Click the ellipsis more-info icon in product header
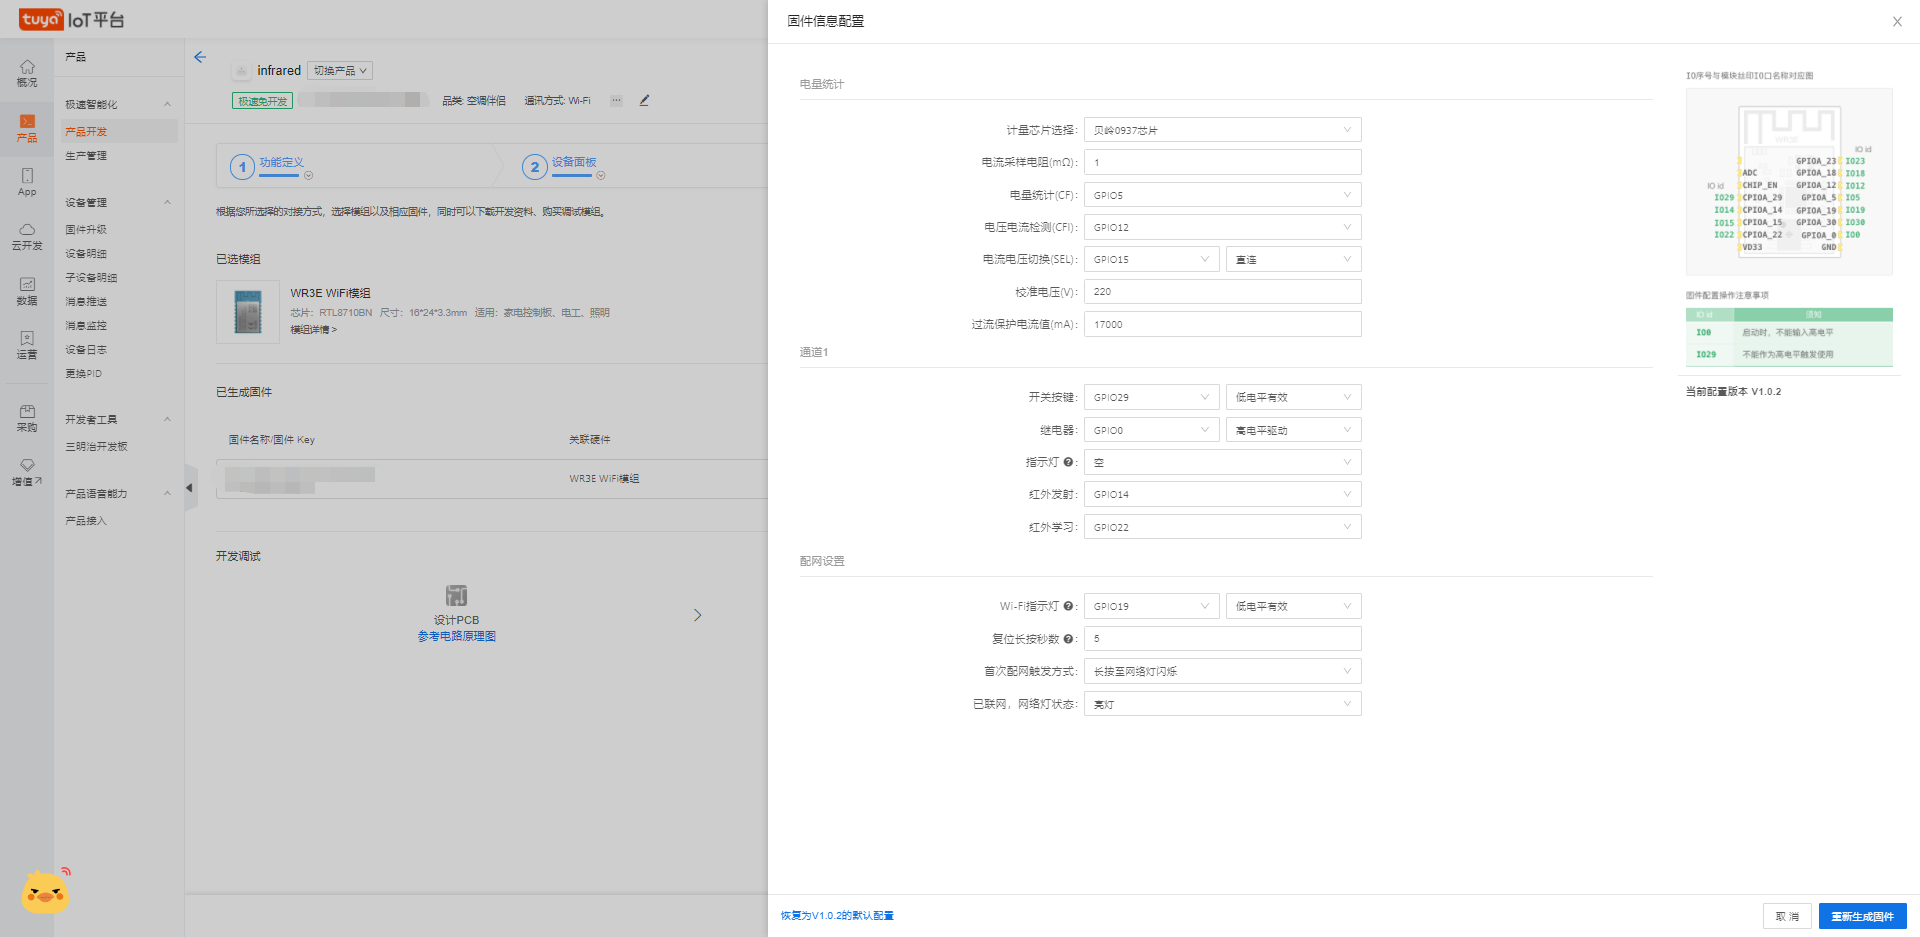This screenshot has width=1920, height=937. click(616, 100)
